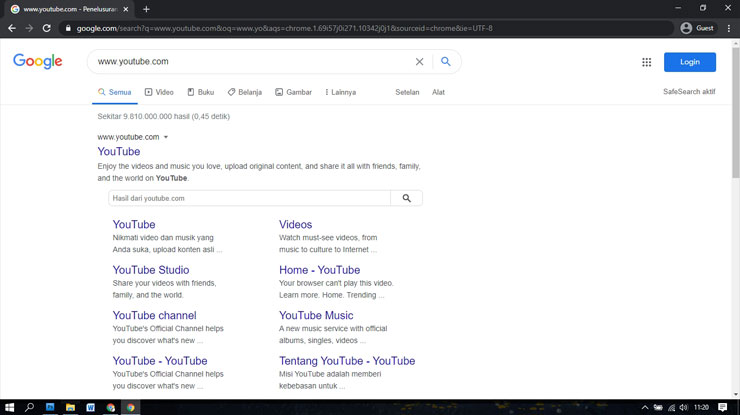Viewport: 740px width, 415px height.
Task: Open Setelan settings
Action: pos(407,92)
